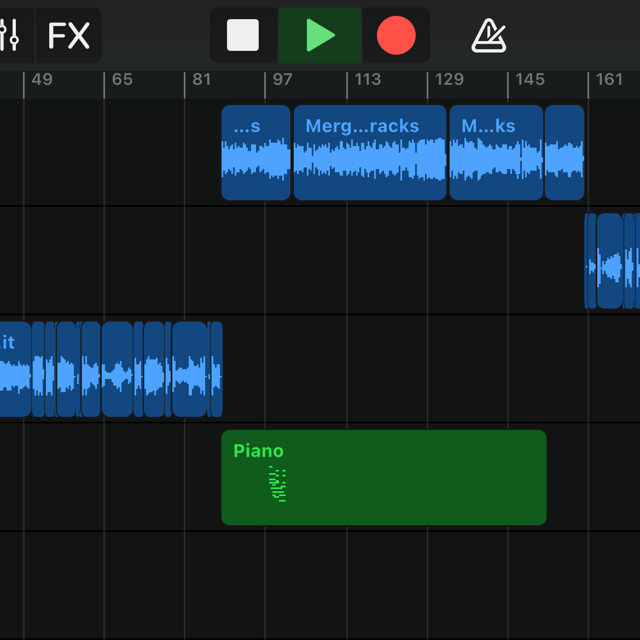Jump to bar 129 on the ruler
Viewport: 640px width, 640px height.
(x=449, y=80)
